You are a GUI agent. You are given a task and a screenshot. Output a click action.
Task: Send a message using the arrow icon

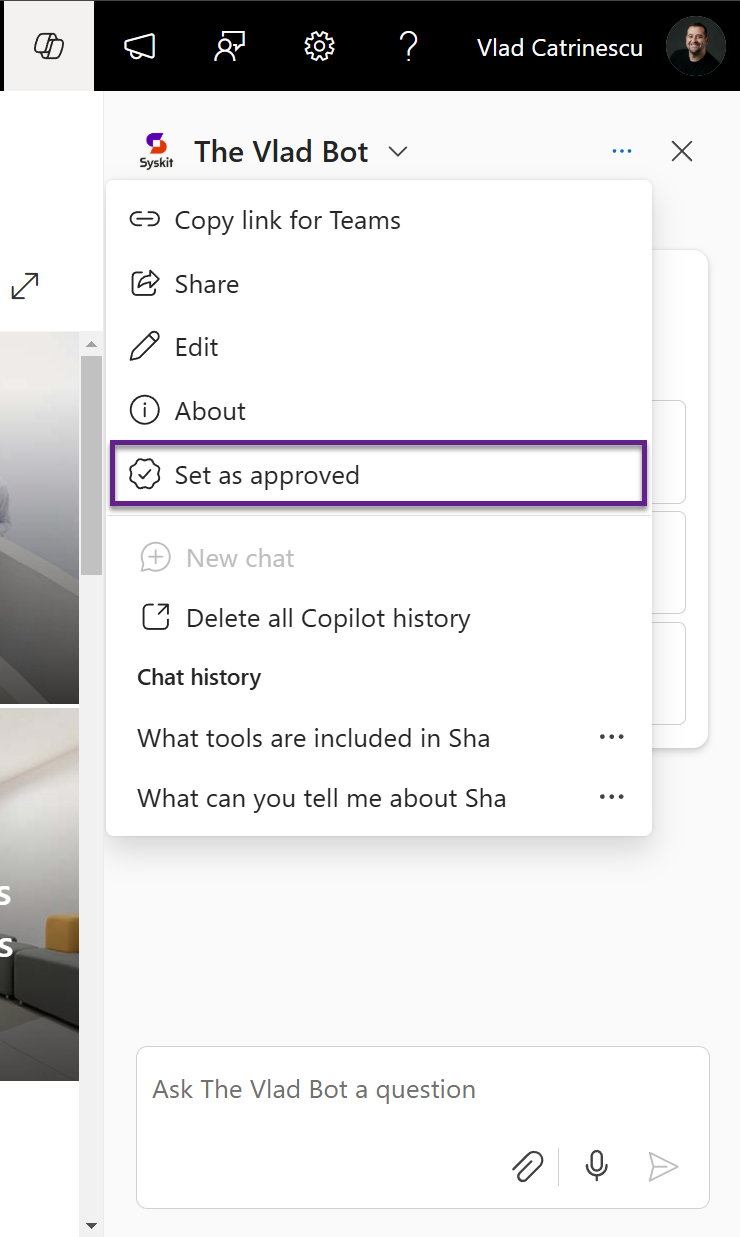664,1166
